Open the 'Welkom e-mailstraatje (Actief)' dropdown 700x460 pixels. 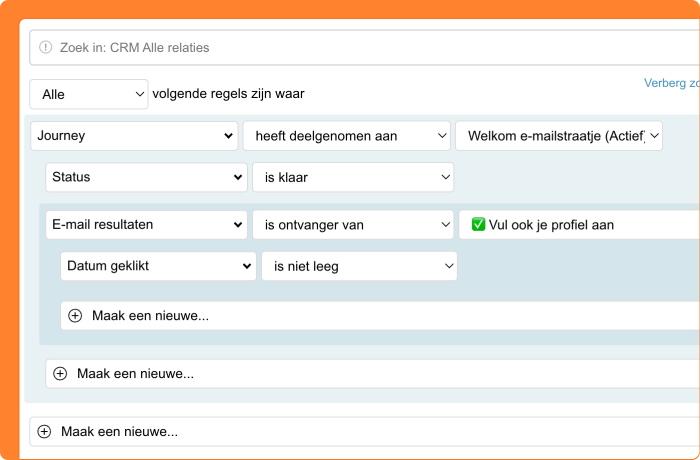(x=559, y=136)
